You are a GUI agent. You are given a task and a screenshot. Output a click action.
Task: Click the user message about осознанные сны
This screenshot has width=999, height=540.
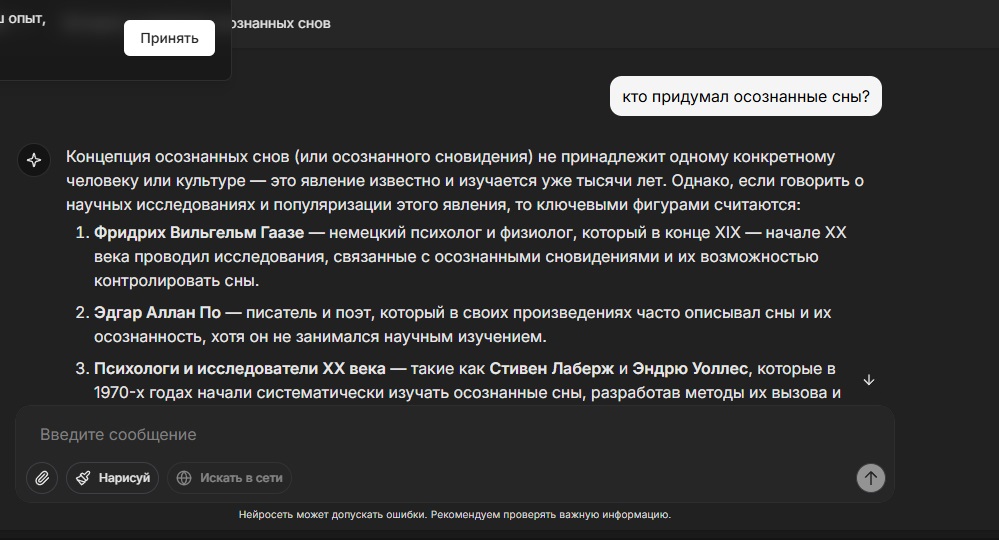tap(745, 97)
